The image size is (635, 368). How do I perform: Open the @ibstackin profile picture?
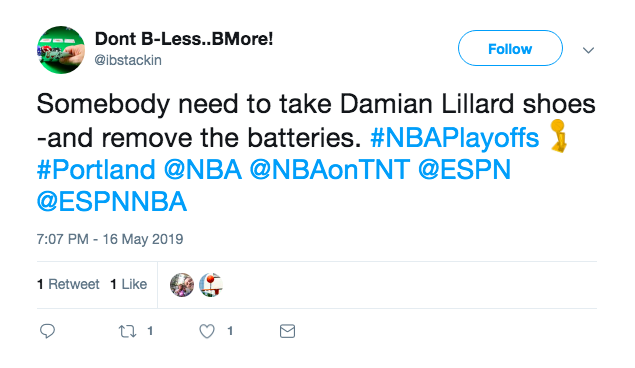click(x=61, y=50)
